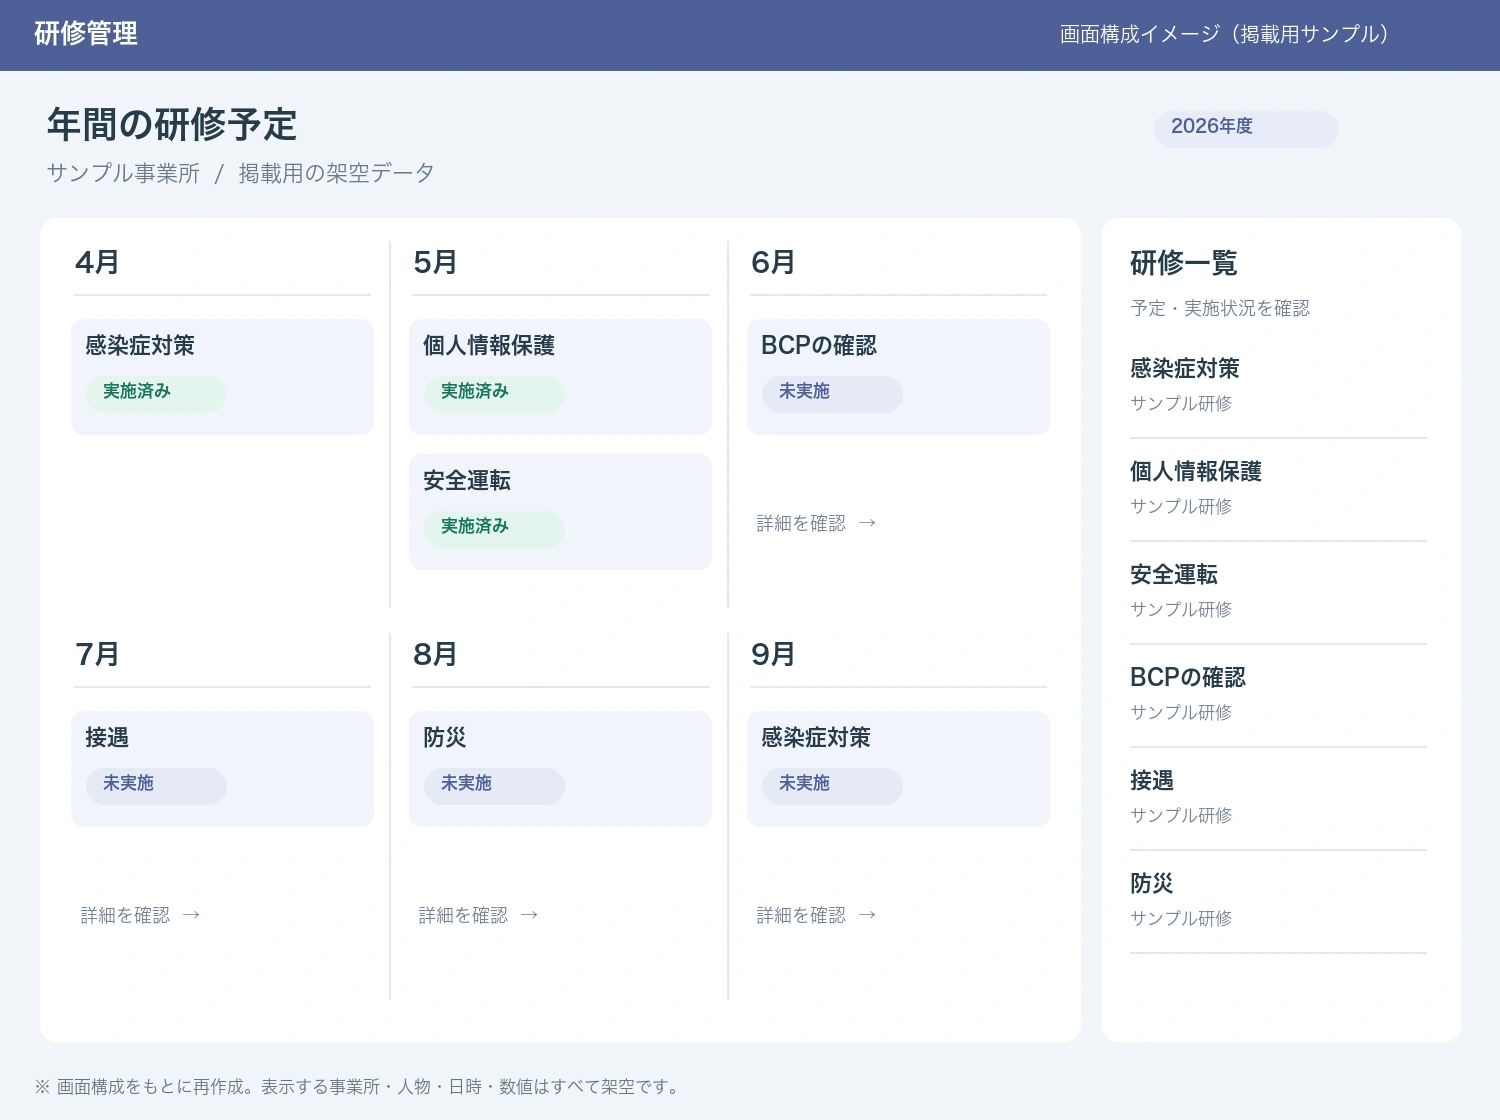
Task: Click the 研修一覧 panel heading
Action: point(1184,263)
